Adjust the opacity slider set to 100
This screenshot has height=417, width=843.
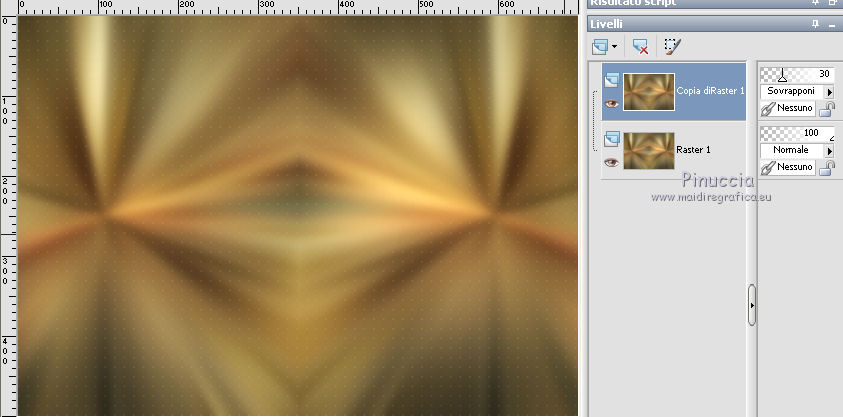click(797, 133)
